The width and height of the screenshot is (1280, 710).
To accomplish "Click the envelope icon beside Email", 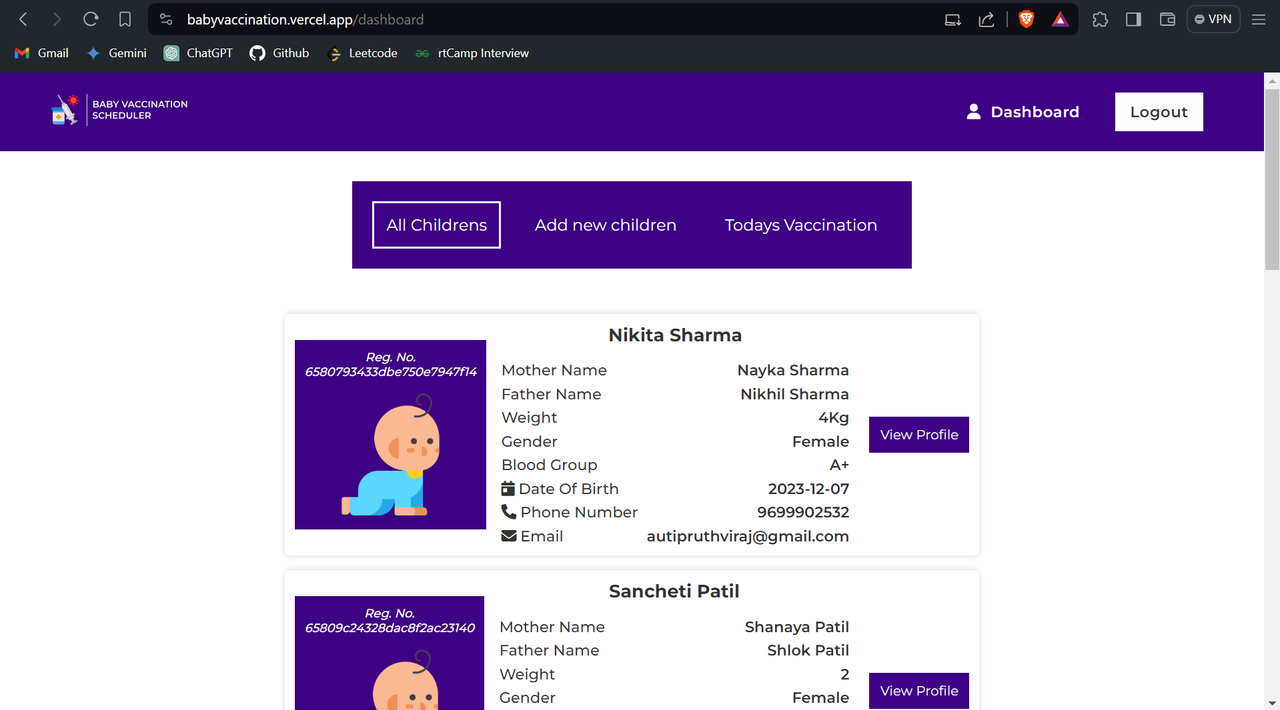I will click(509, 536).
